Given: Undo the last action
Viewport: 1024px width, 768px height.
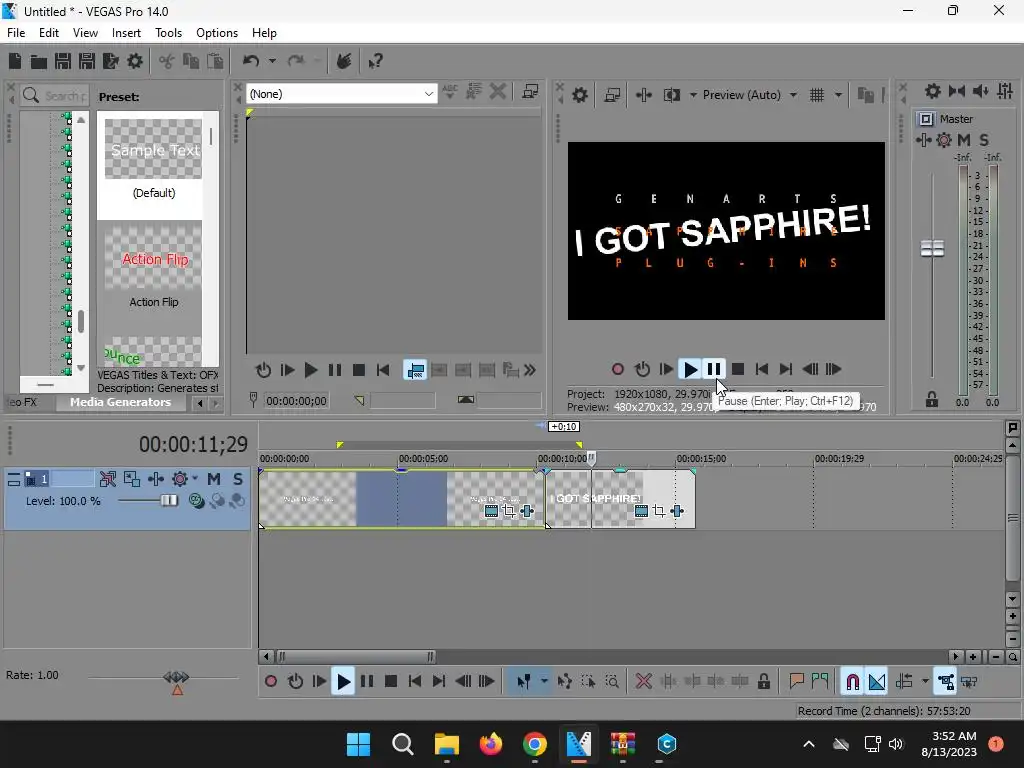Looking at the screenshot, I should tap(251, 61).
